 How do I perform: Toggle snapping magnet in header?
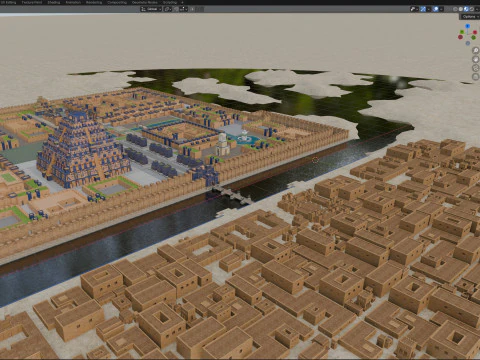pos(176,9)
